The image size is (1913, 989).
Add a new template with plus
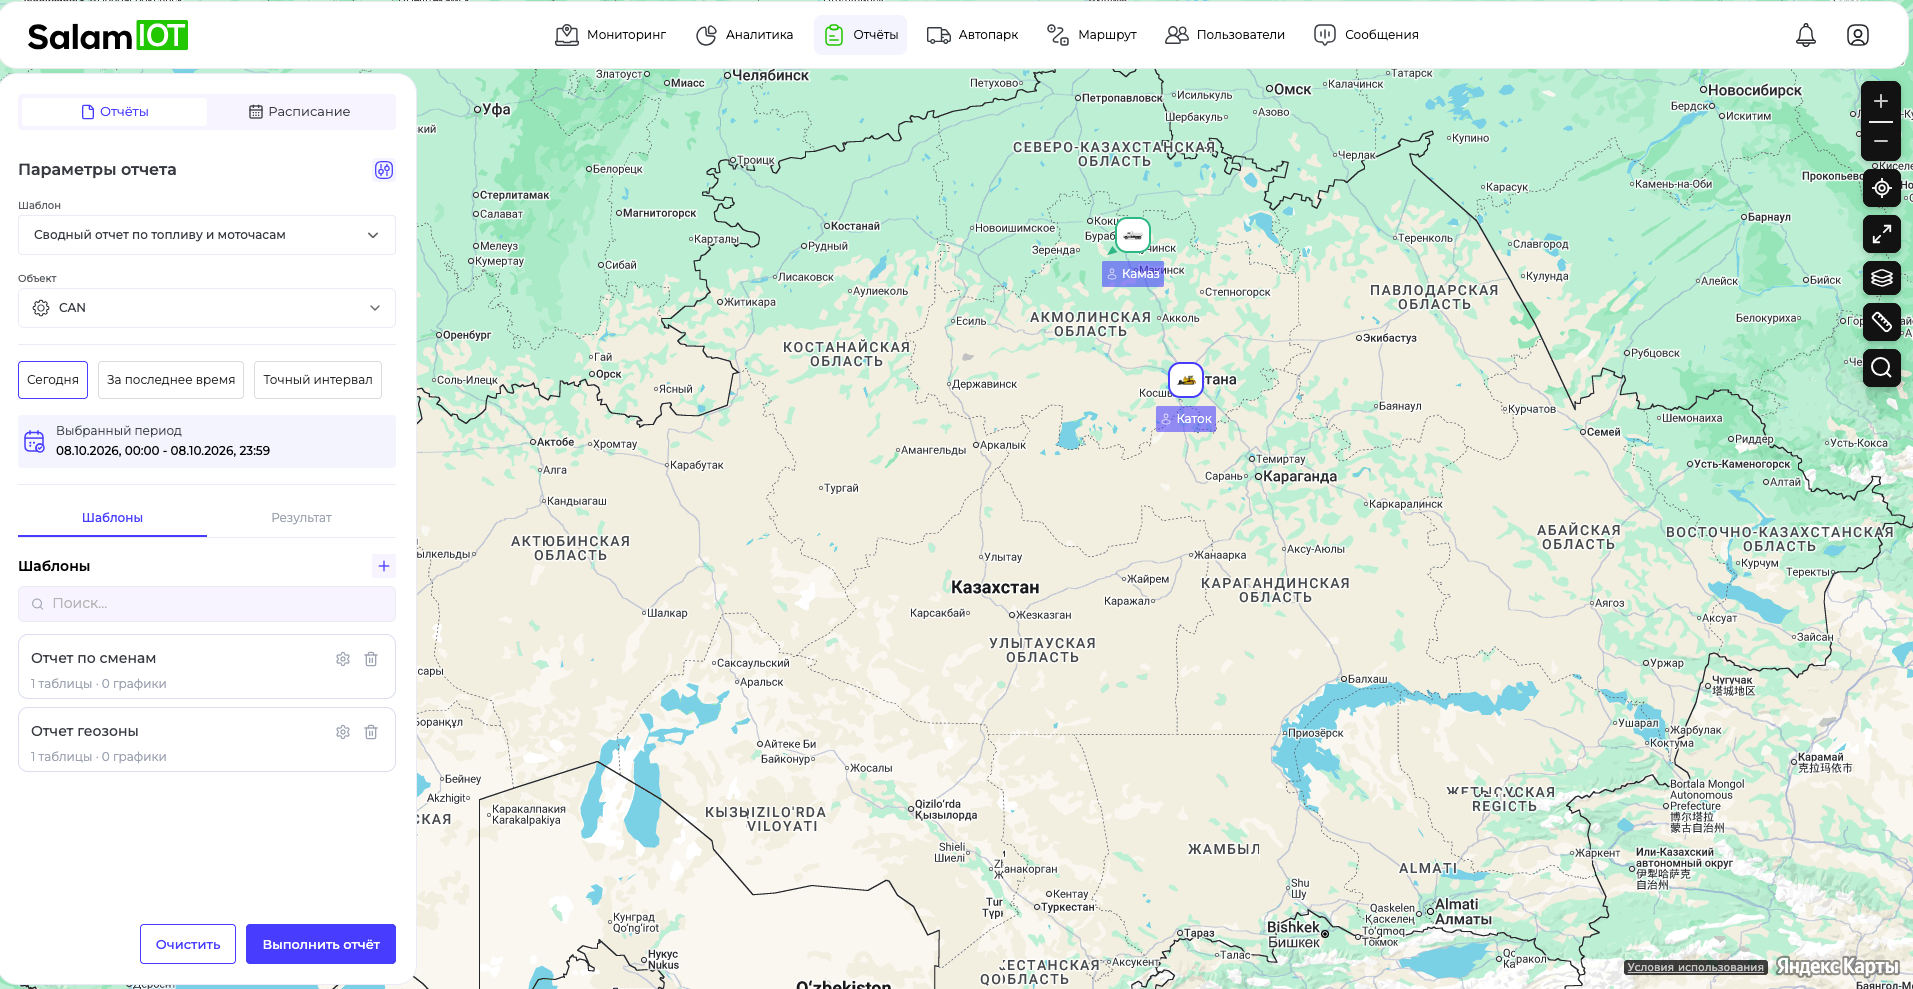click(384, 566)
